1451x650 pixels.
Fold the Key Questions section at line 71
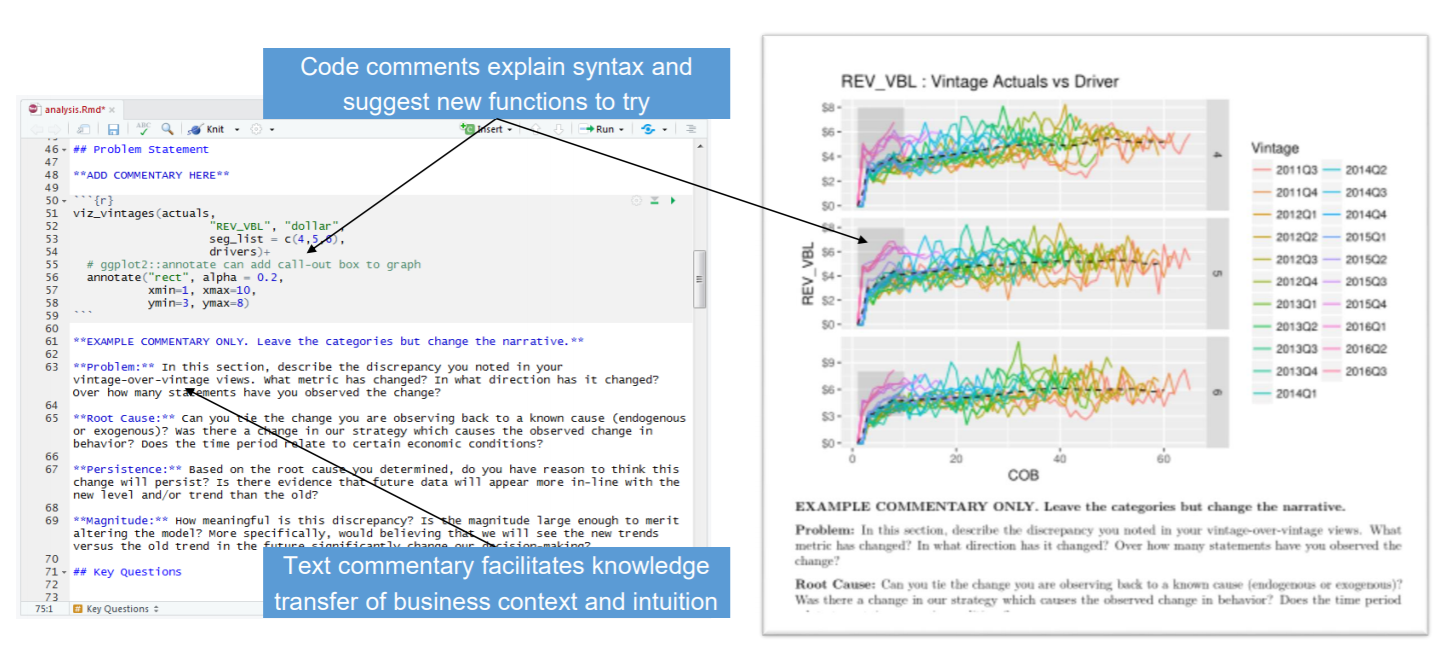coord(65,572)
